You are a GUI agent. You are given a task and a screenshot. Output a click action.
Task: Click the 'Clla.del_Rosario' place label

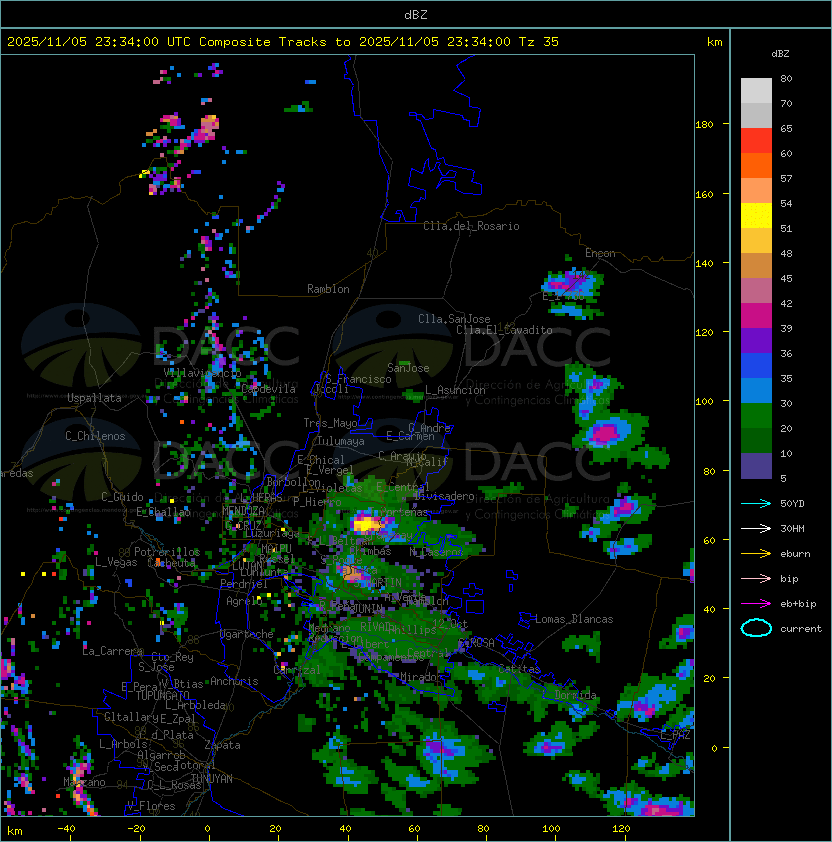pos(471,226)
